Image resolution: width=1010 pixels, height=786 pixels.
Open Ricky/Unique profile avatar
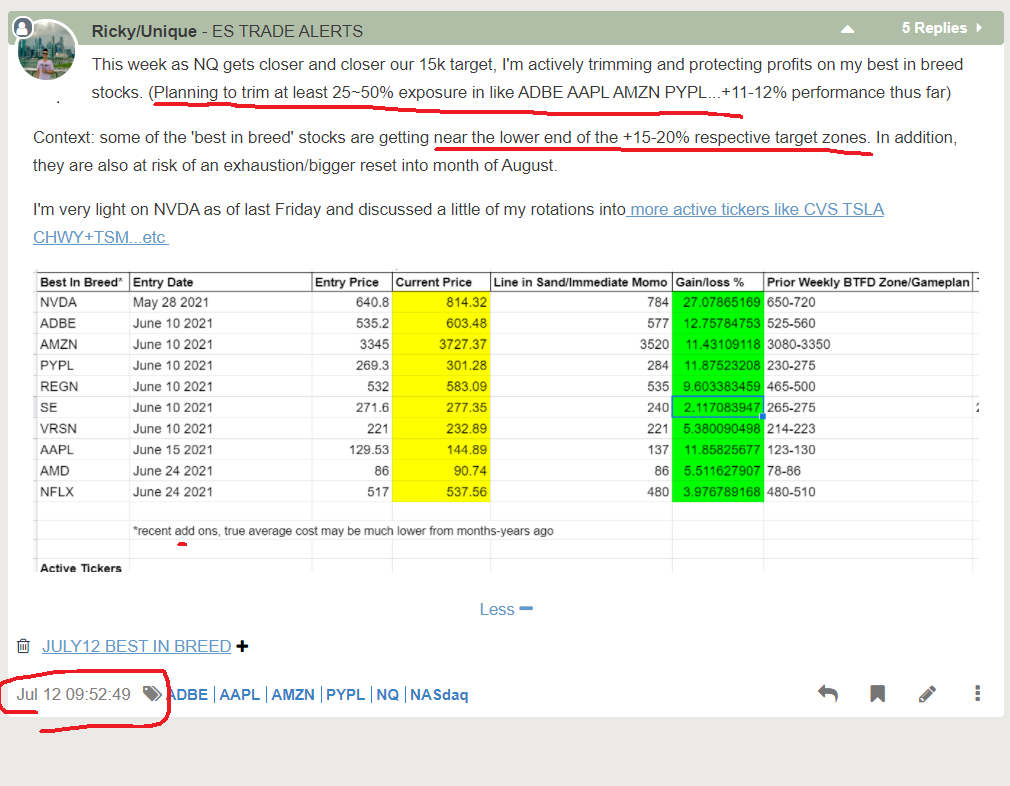pyautogui.click(x=46, y=50)
